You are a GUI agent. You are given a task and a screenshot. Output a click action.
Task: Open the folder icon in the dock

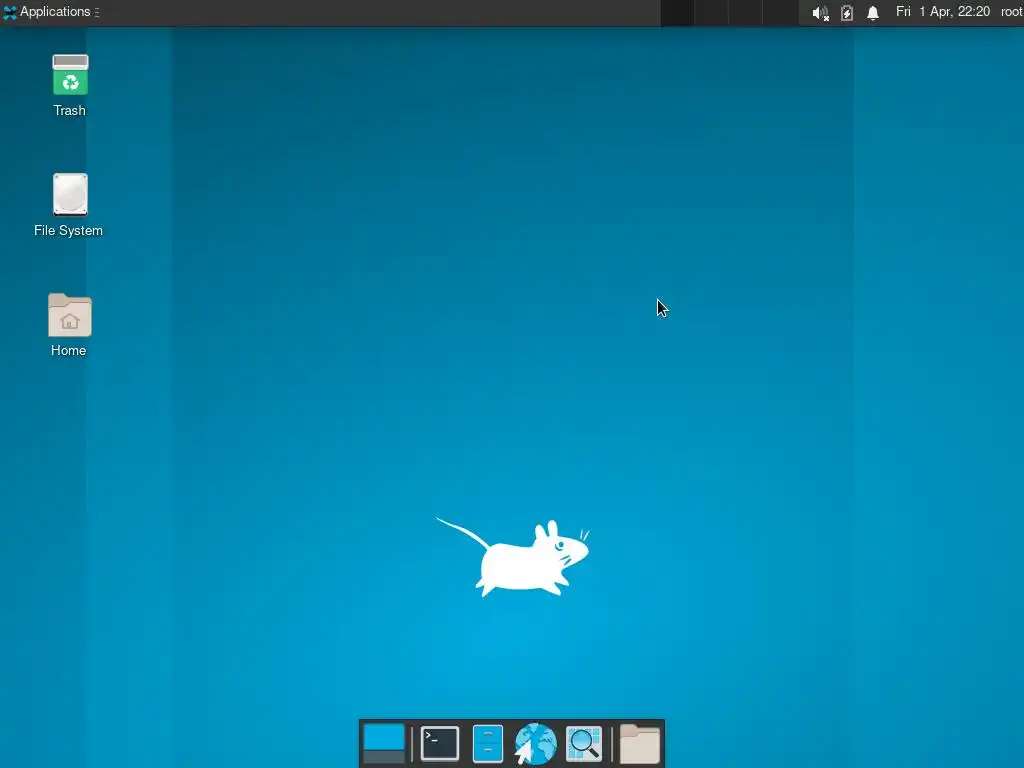coord(639,743)
